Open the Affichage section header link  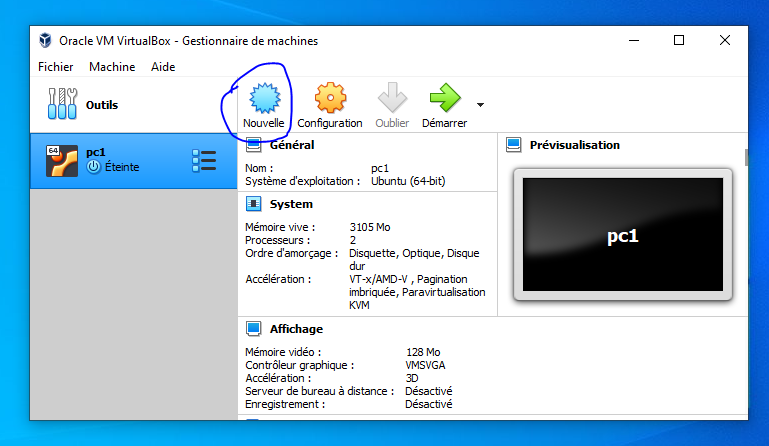coord(296,329)
